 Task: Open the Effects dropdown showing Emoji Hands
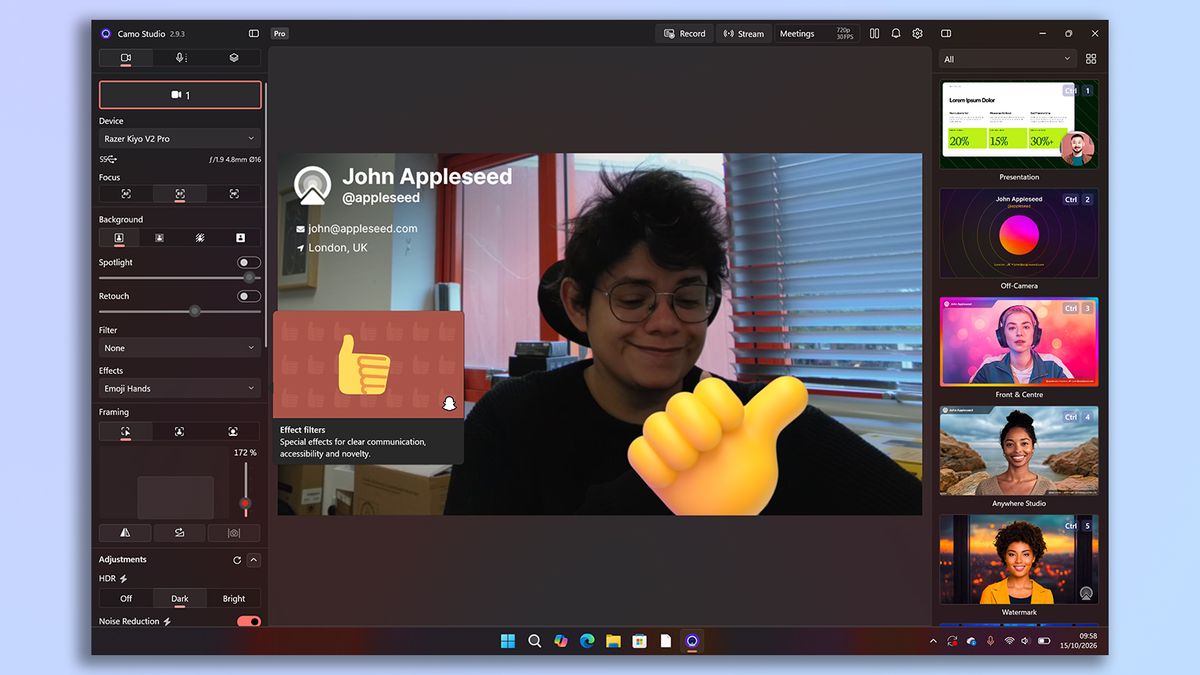[x=180, y=388]
